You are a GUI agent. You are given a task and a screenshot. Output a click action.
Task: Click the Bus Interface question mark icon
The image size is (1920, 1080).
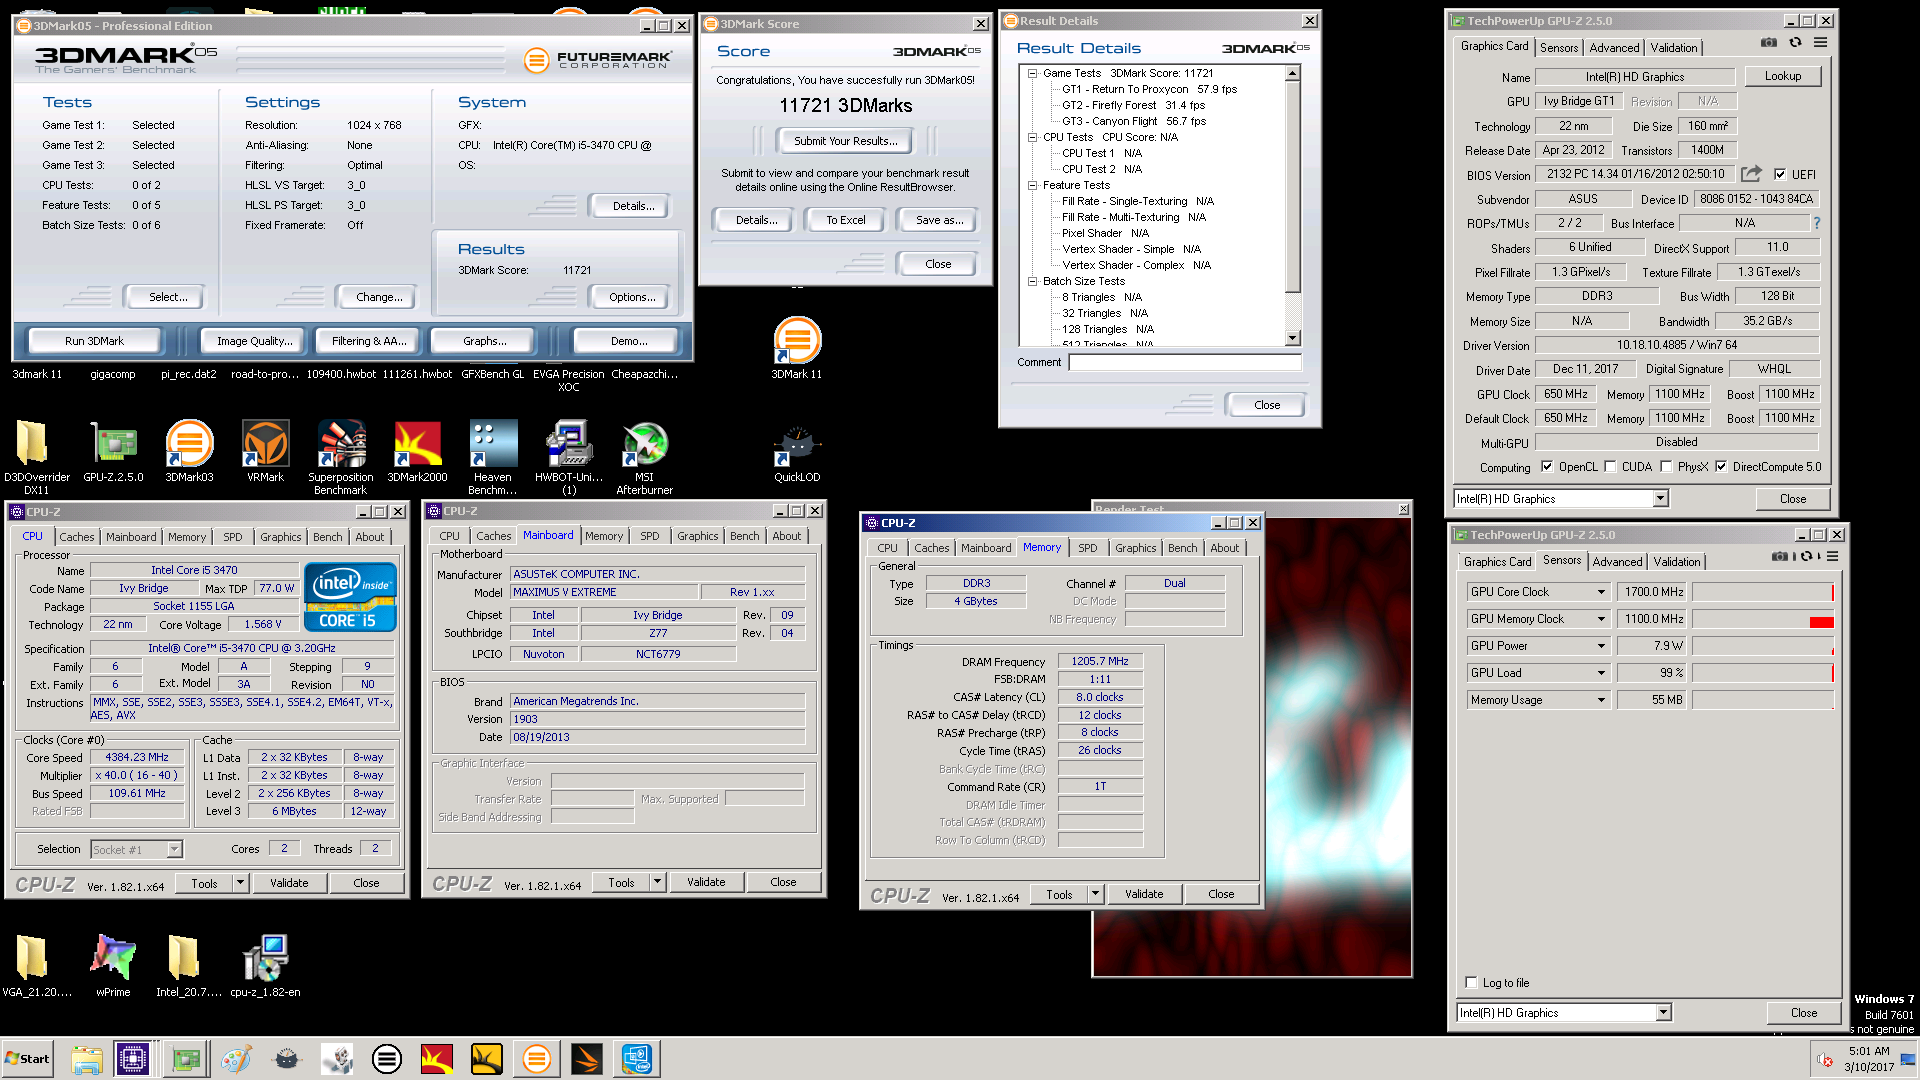tap(1817, 223)
